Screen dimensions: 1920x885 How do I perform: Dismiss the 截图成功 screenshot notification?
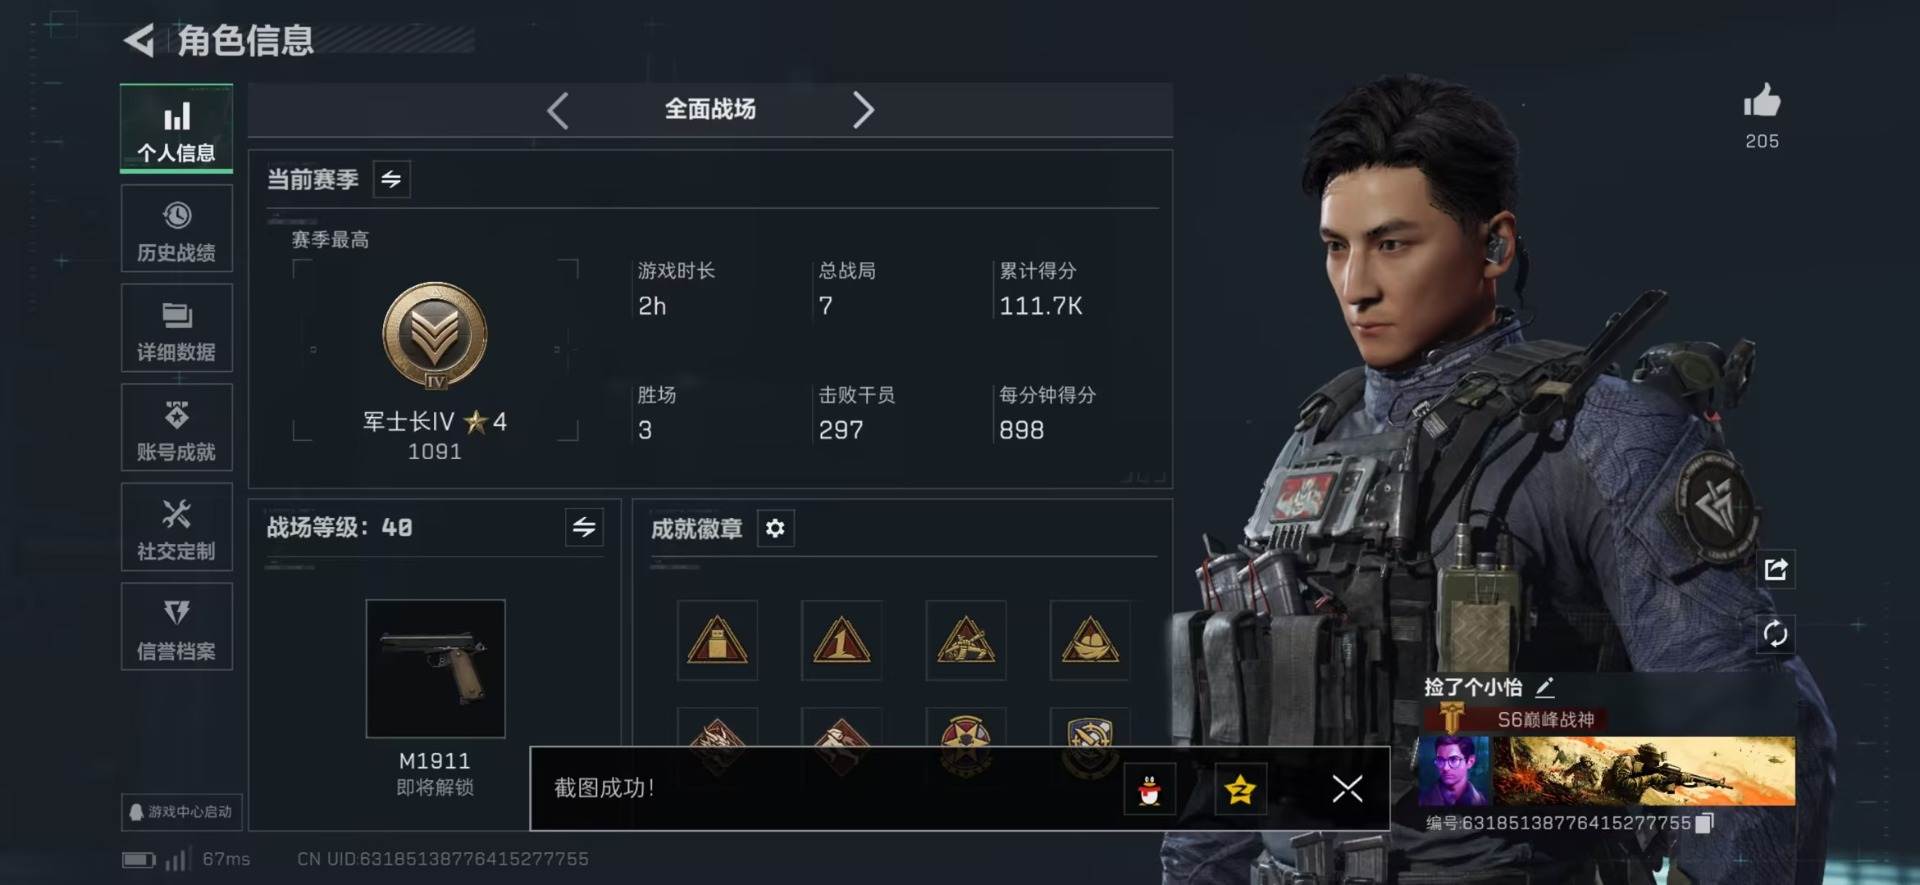(1347, 789)
